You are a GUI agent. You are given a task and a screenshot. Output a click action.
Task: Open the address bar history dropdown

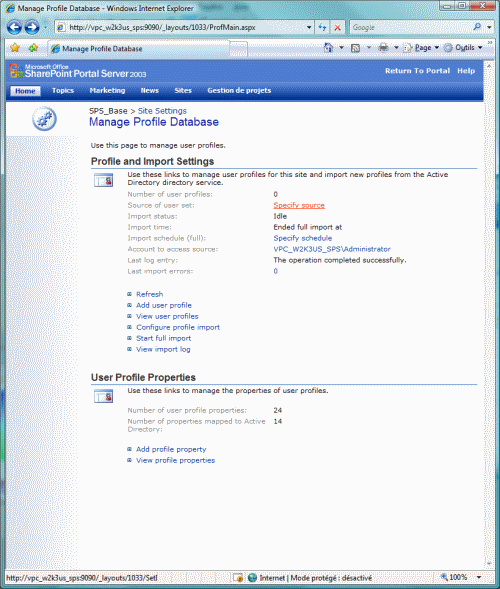[x=309, y=27]
